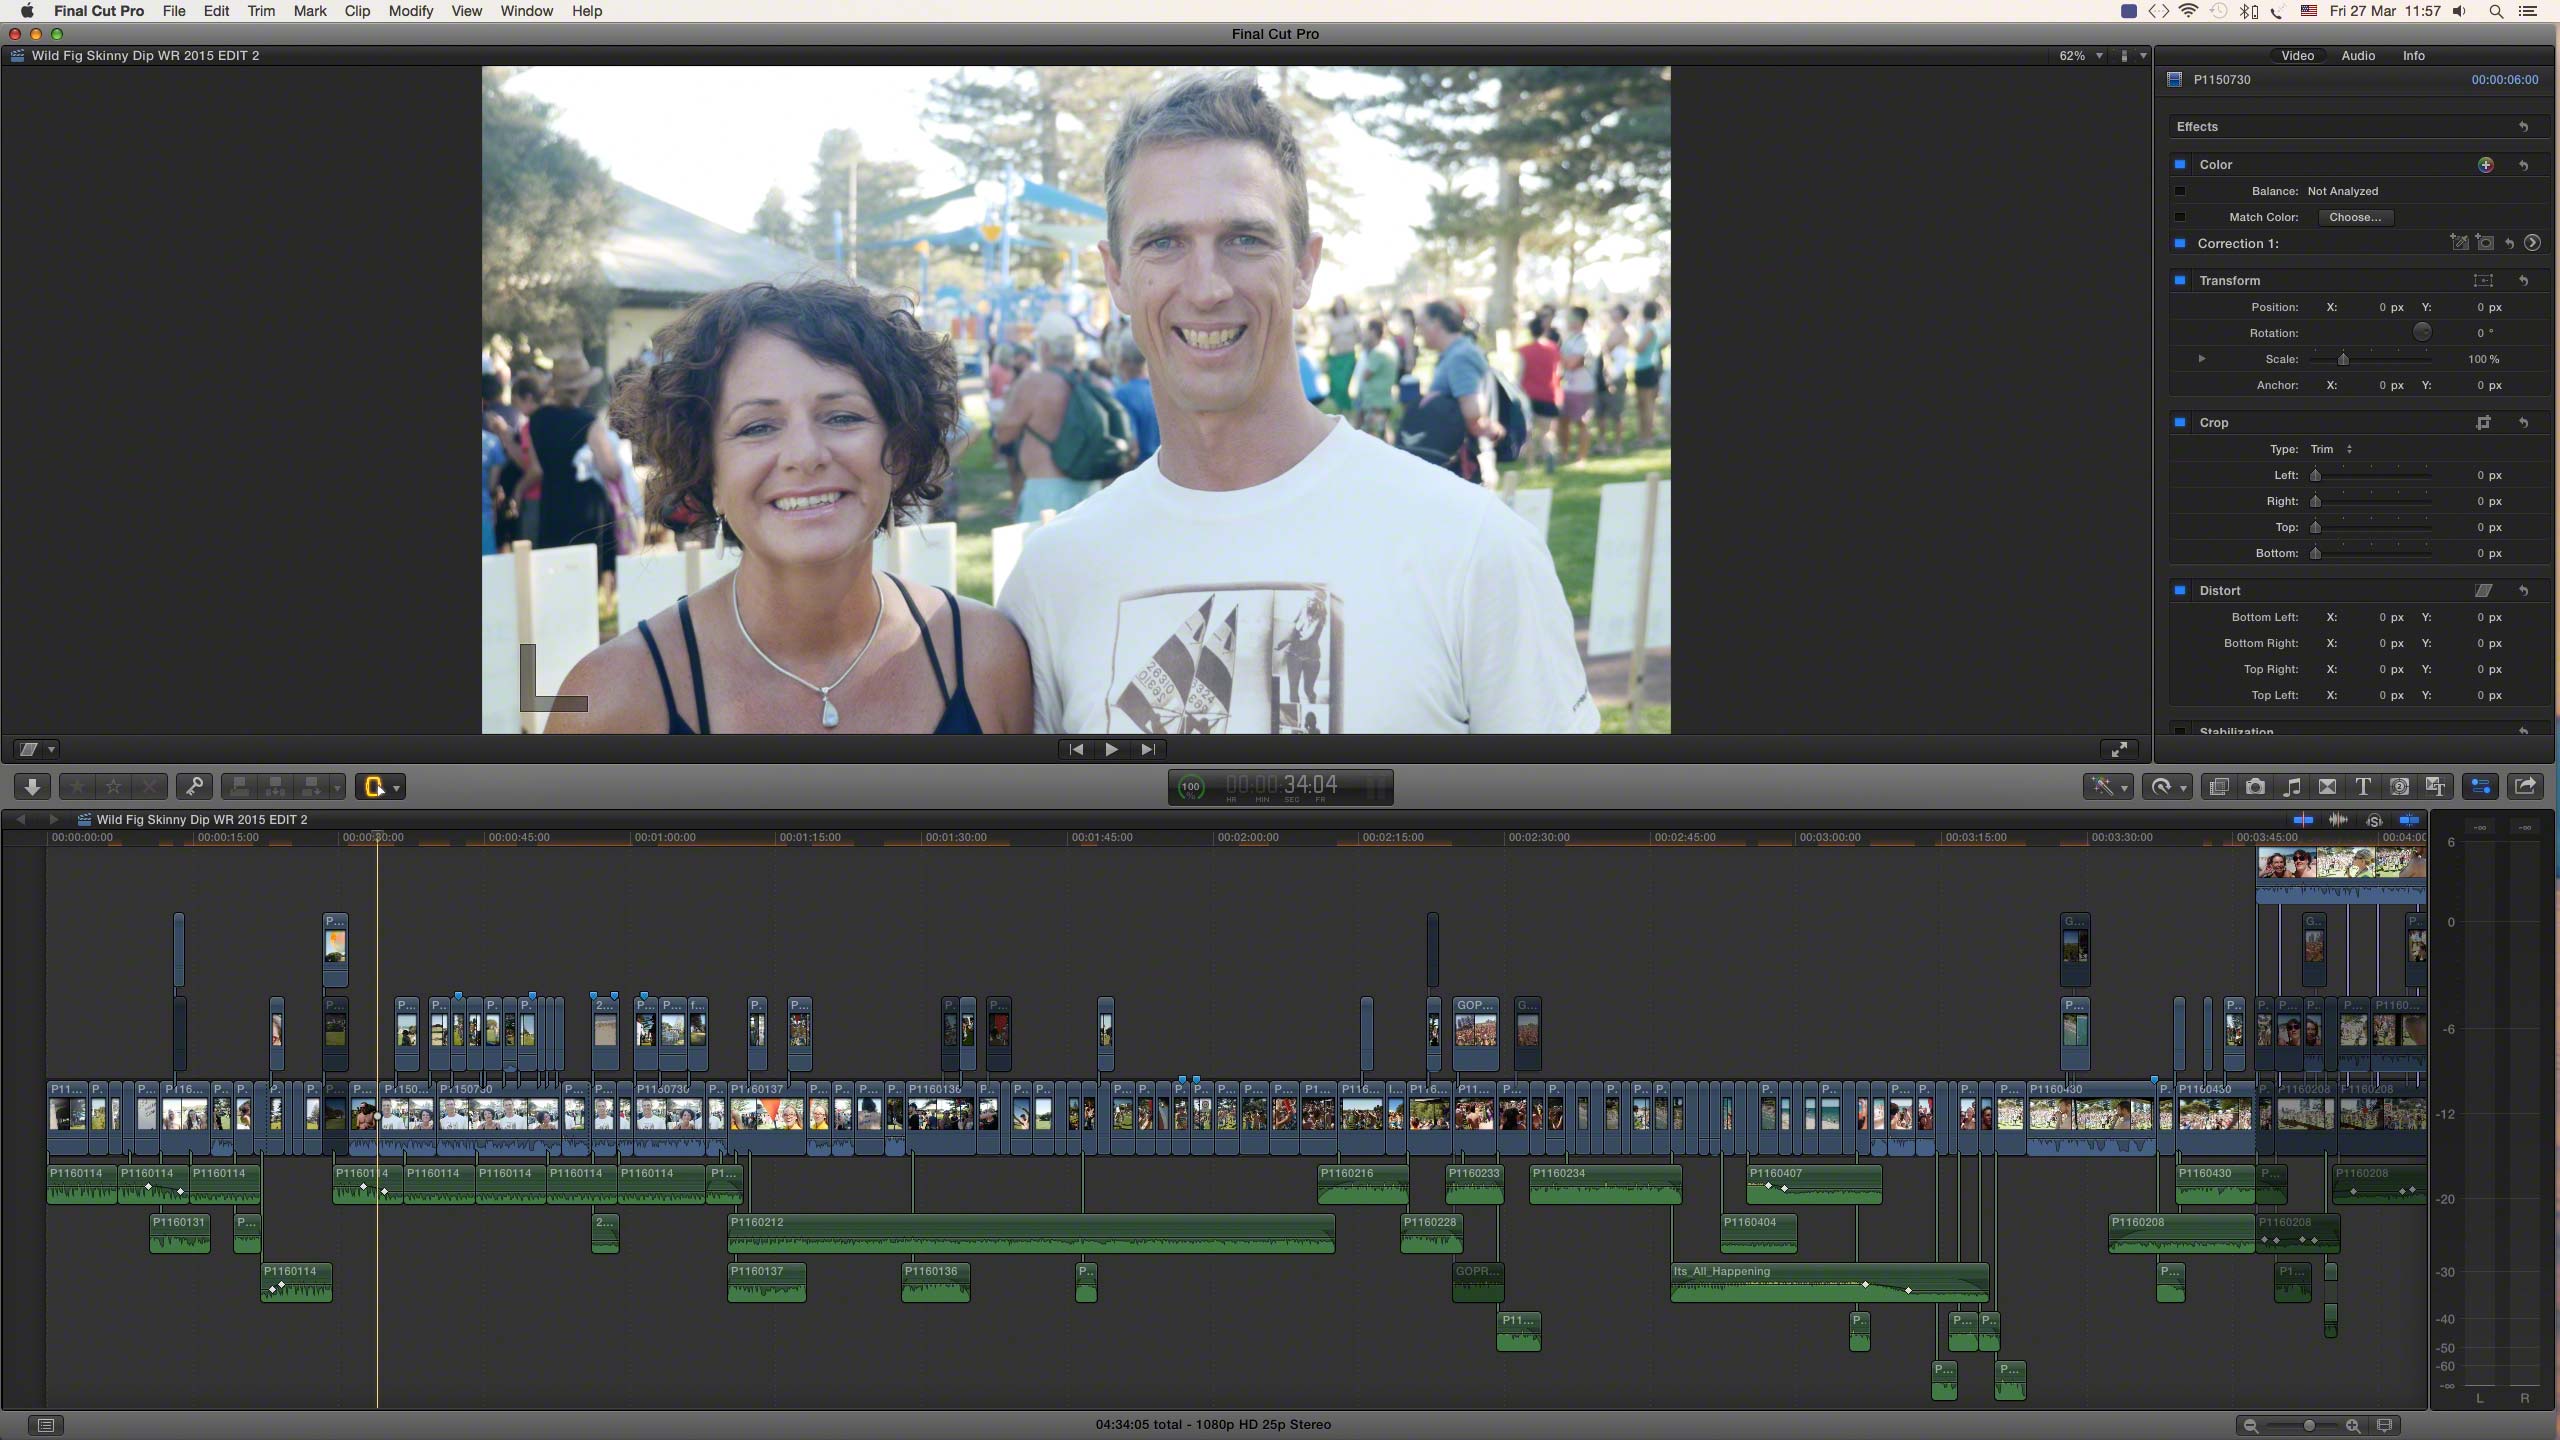
Task: Click the Import Media arrow button
Action: [x=32, y=787]
